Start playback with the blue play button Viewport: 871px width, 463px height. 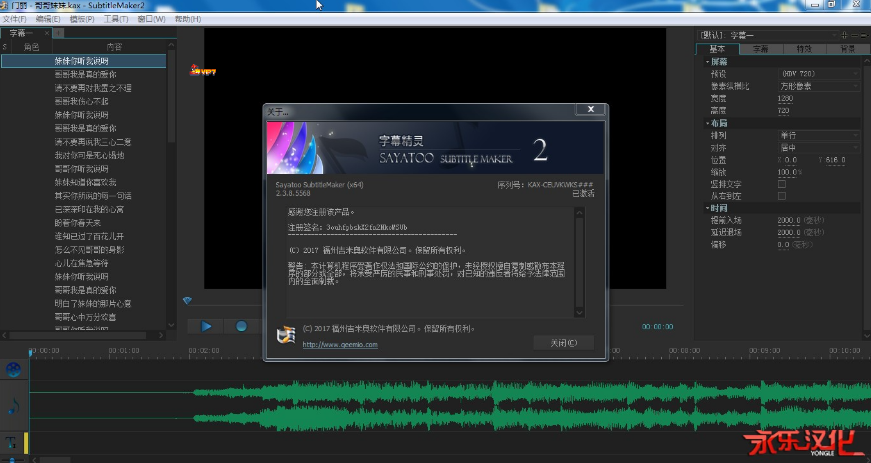206,326
